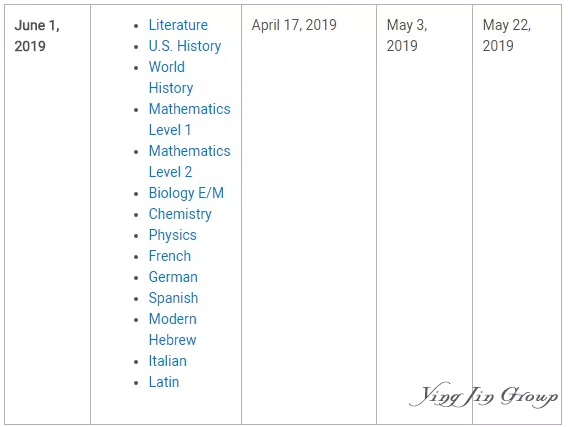Open the World History link
568x427 pixels.
(171, 78)
